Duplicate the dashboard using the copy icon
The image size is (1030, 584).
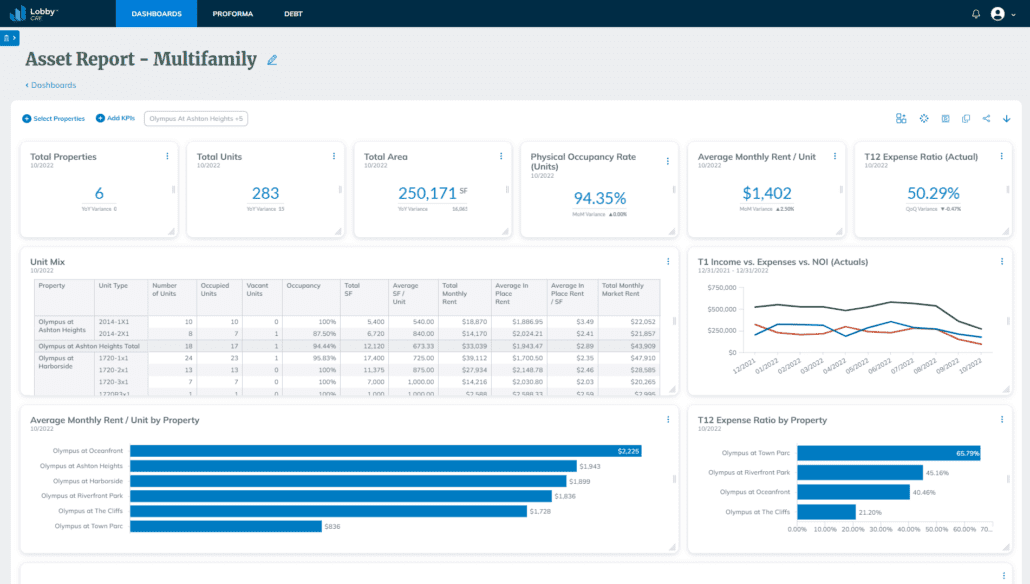966,118
